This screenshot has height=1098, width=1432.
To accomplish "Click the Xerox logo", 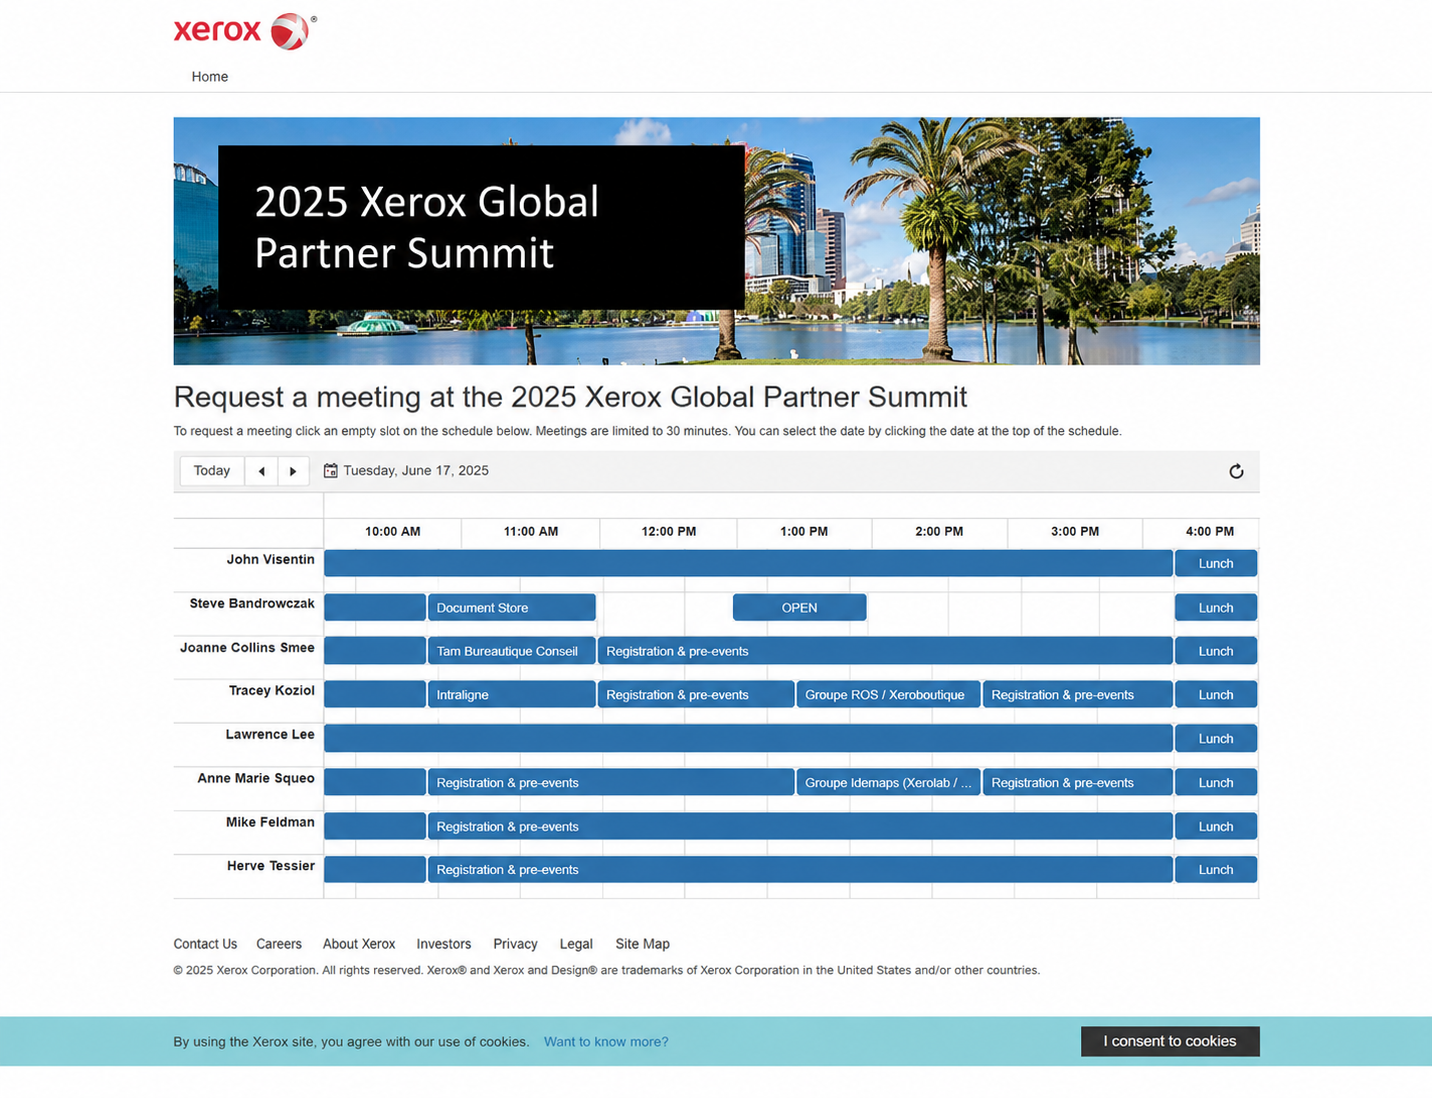I will click(x=245, y=31).
